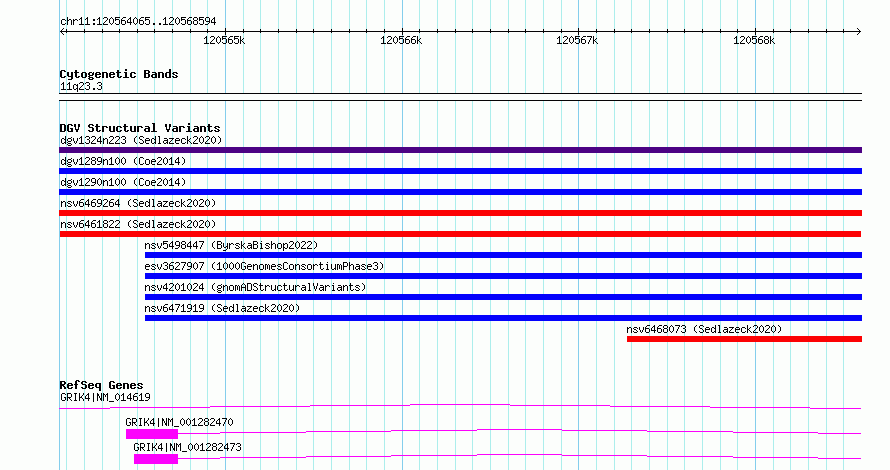The height and width of the screenshot is (470, 890).
Task: Select the magenta exon box of NM_001282473
Action: click(156, 459)
